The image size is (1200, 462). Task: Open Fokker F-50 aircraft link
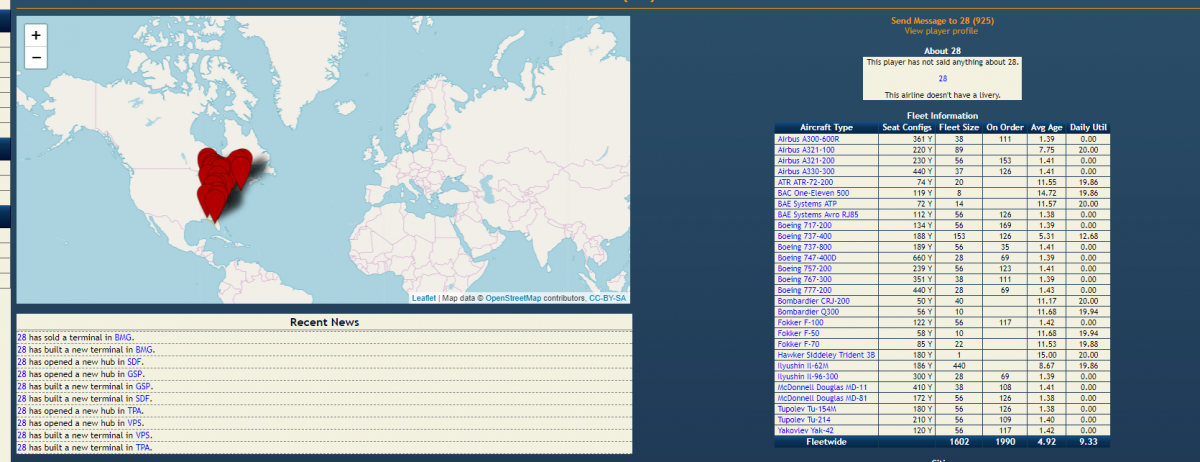[796, 334]
